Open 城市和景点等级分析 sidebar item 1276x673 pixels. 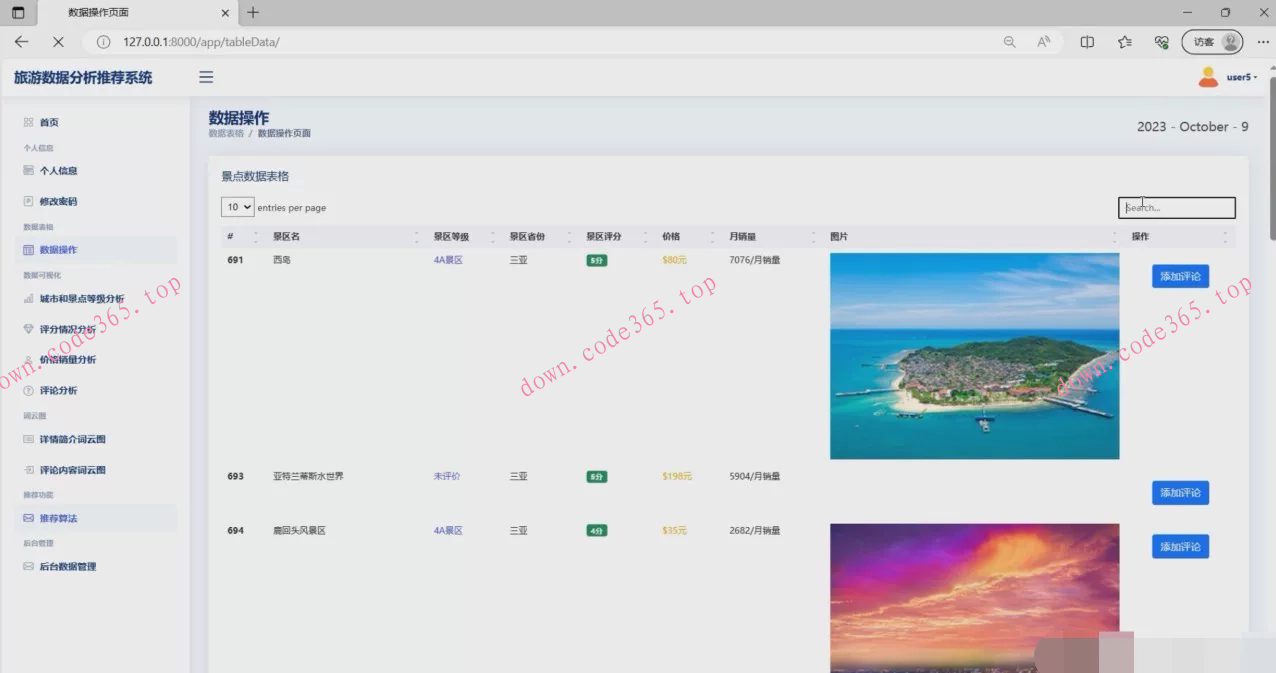pos(81,298)
